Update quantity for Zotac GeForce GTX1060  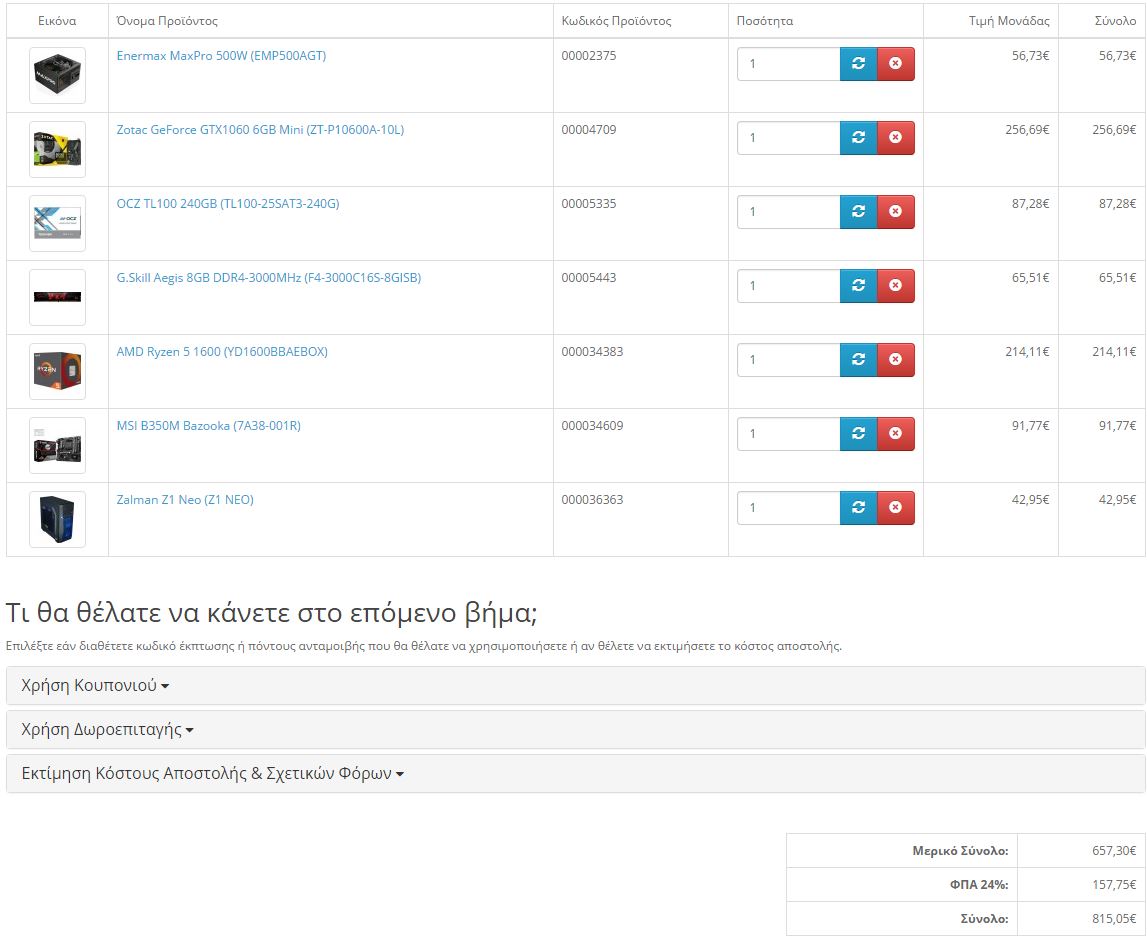pyautogui.click(x=858, y=137)
